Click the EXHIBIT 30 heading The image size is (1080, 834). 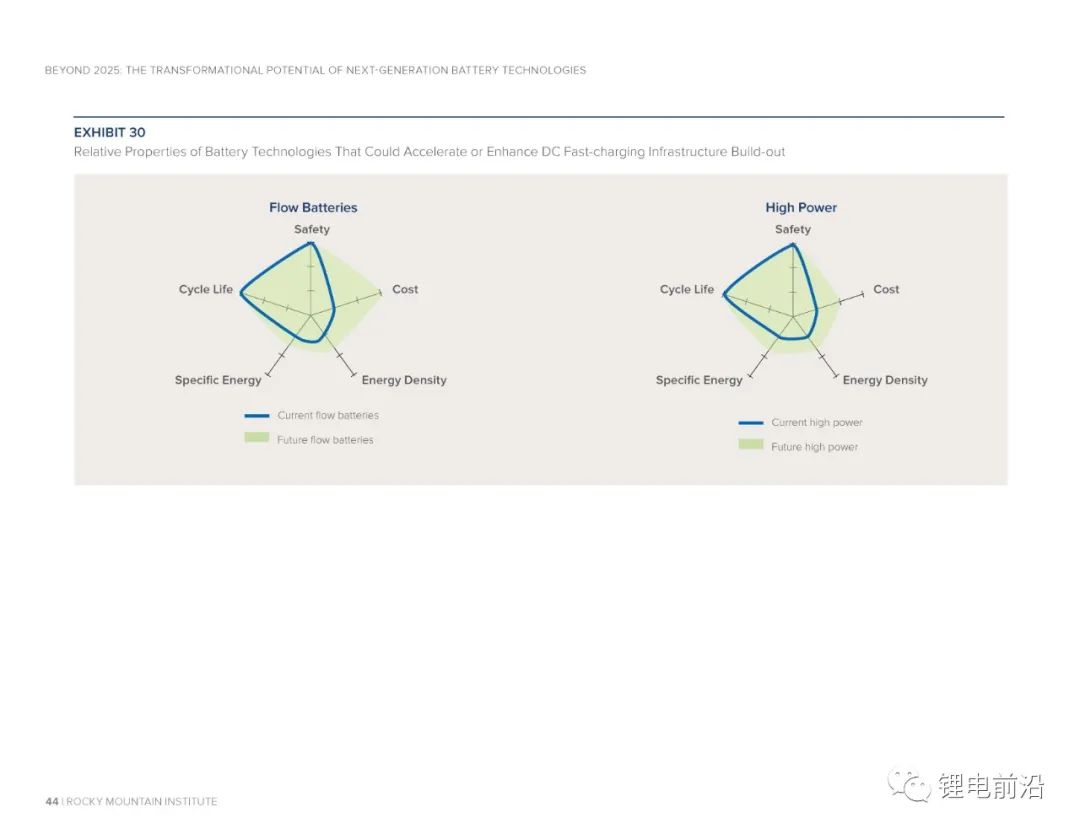pos(110,132)
